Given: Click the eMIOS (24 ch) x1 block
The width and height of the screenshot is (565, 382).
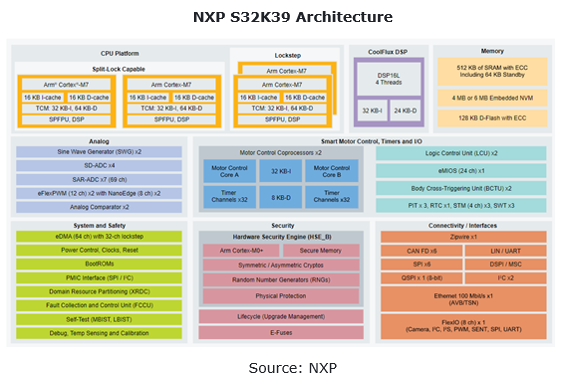Looking at the screenshot, I should (461, 171).
